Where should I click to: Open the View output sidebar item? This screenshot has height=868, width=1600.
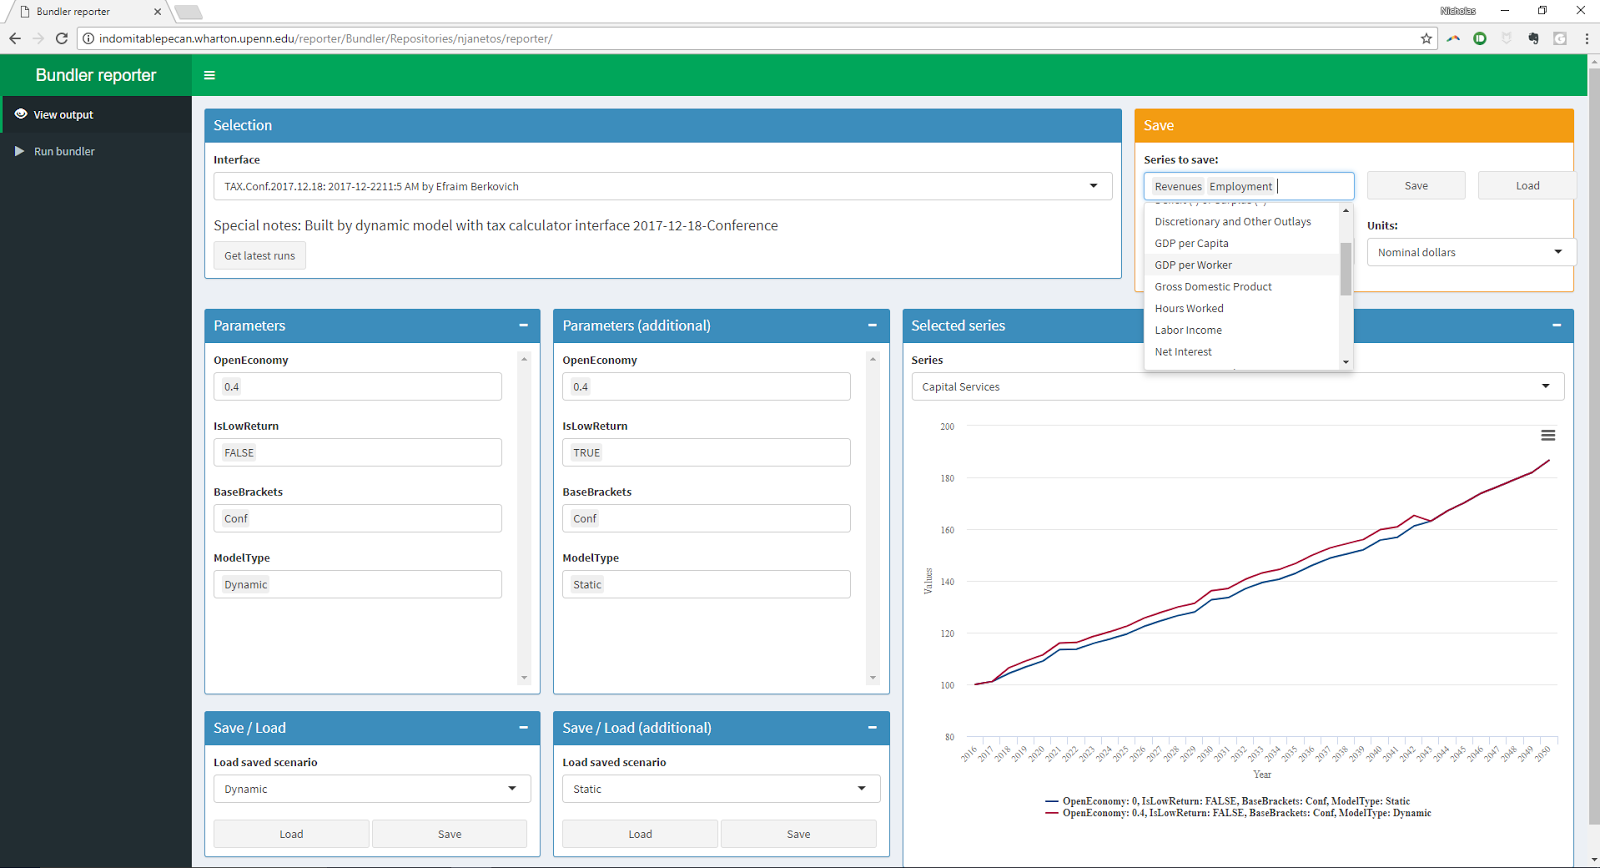point(96,114)
